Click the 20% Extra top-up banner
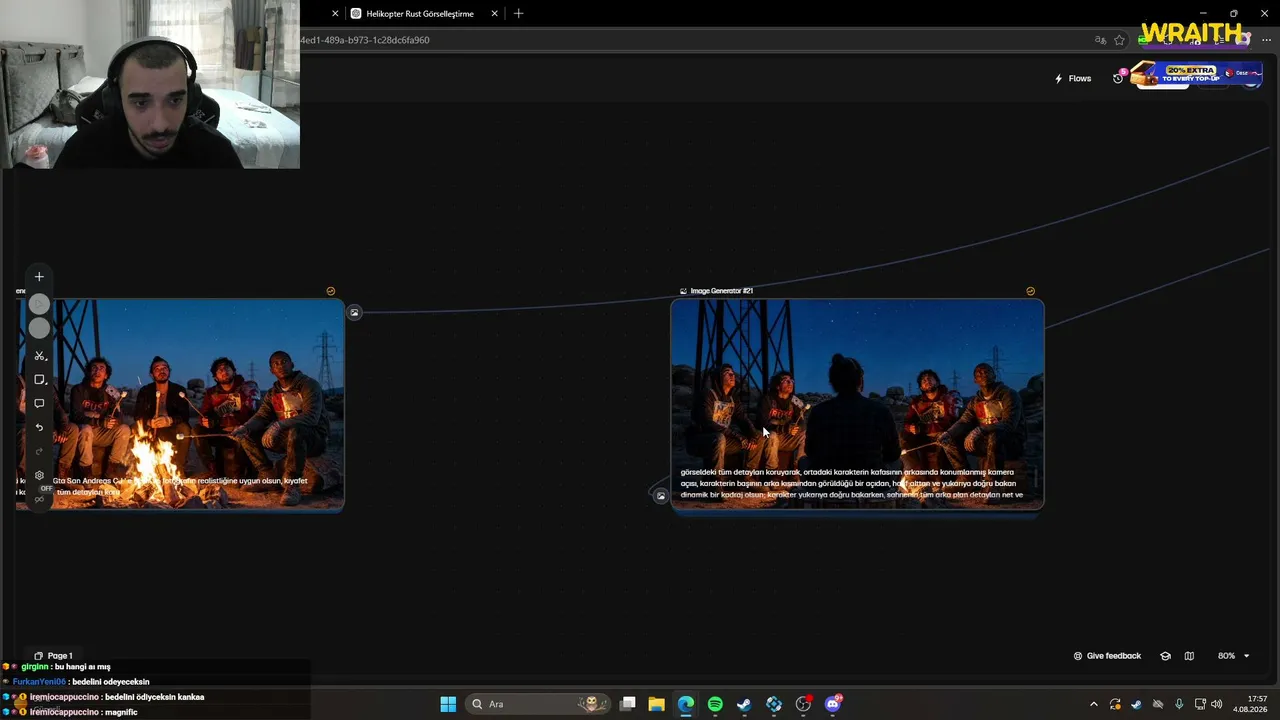 click(x=1196, y=74)
